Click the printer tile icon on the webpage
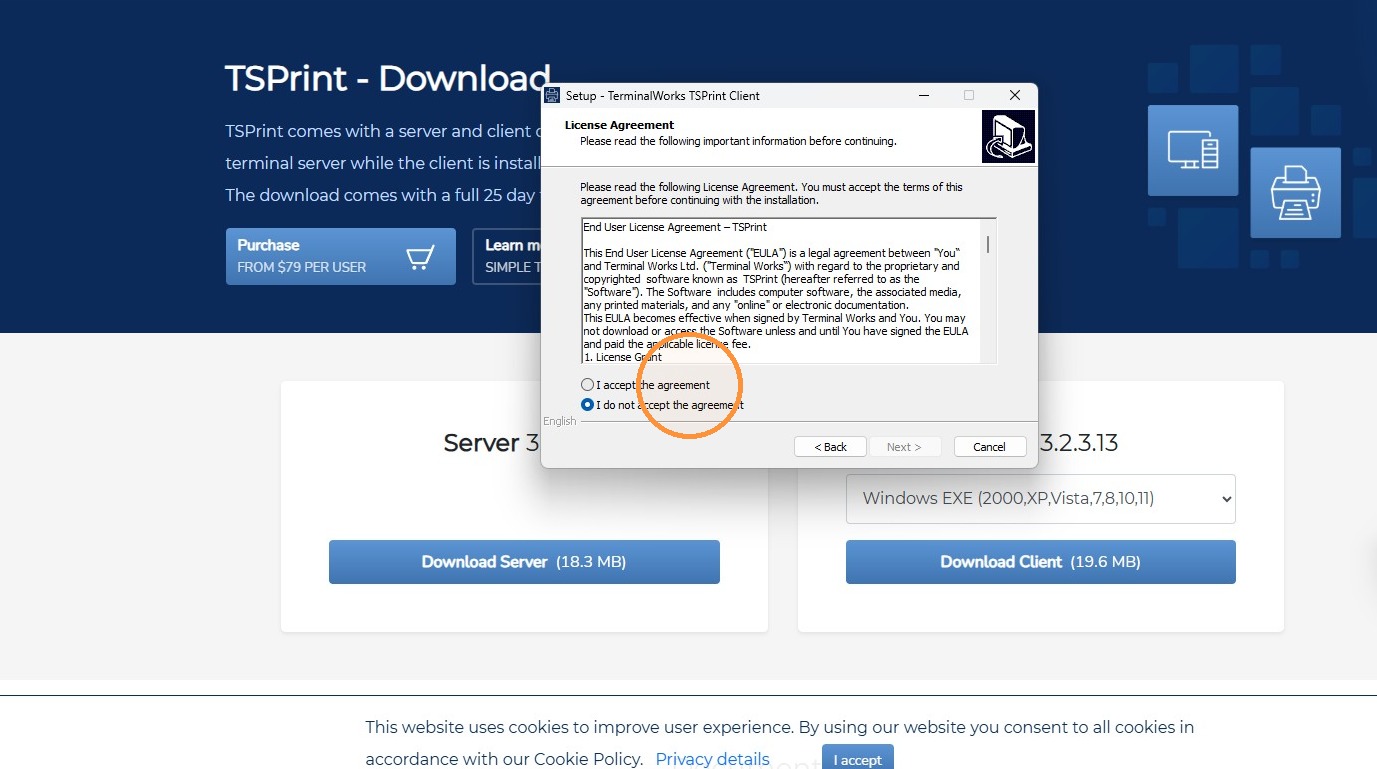Image resolution: width=1377 pixels, height=769 pixels. (x=1295, y=193)
